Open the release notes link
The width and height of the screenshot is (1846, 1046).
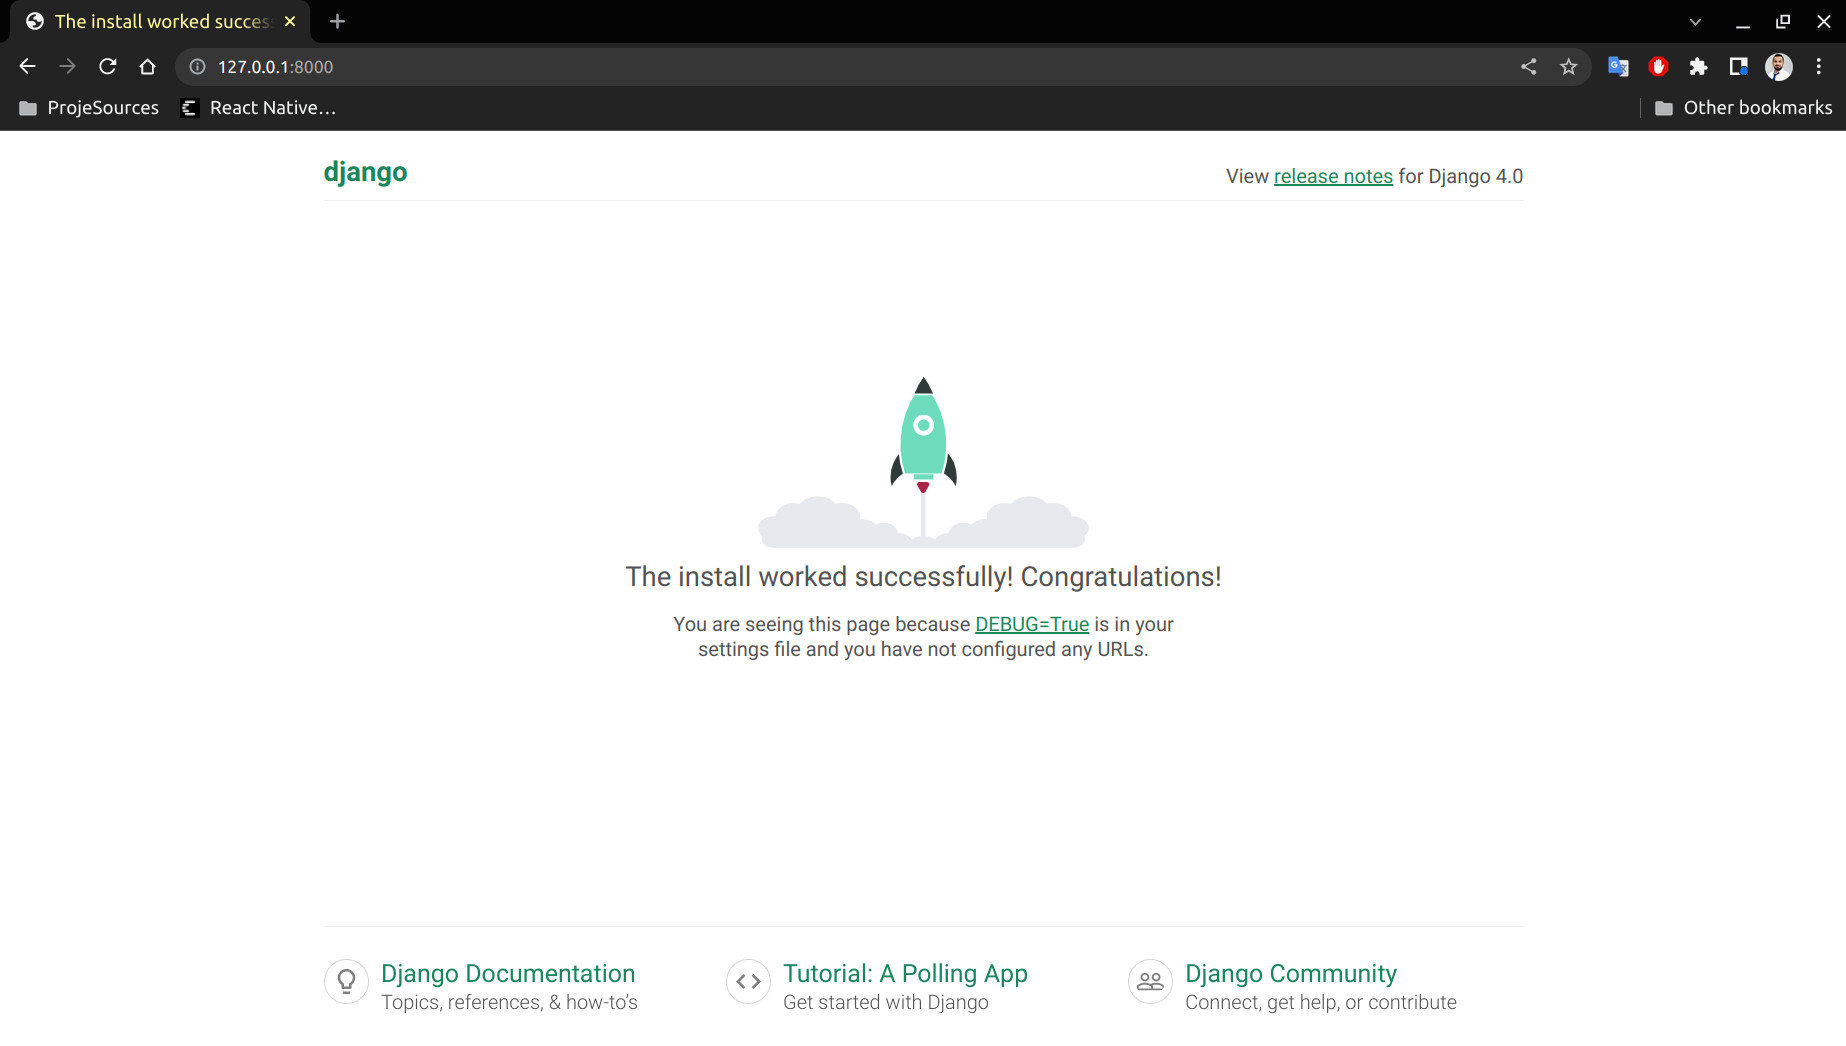coord(1333,176)
